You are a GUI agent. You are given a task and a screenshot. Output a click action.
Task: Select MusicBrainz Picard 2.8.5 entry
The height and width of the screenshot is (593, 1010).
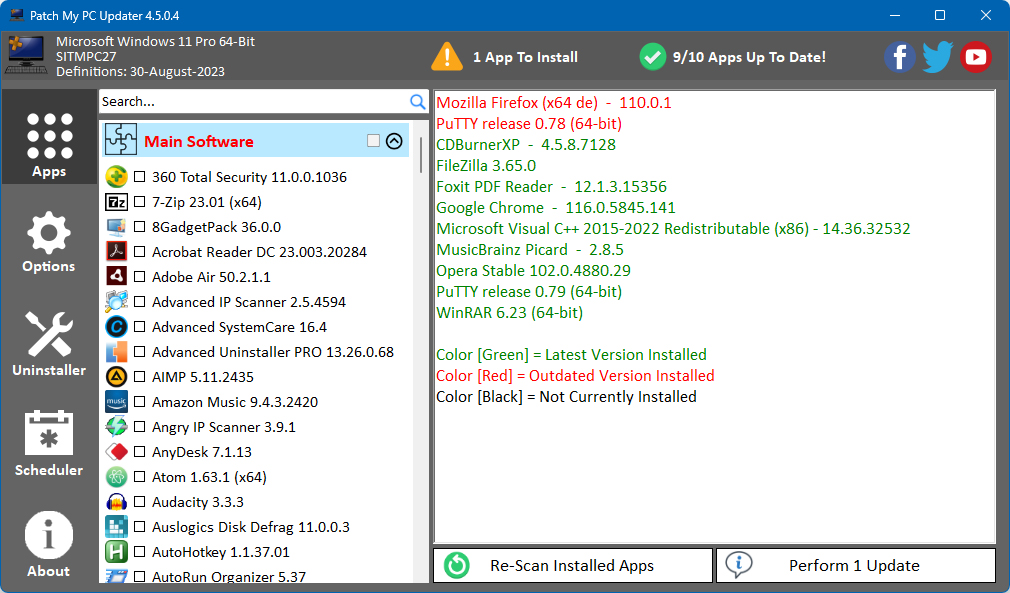[529, 250]
